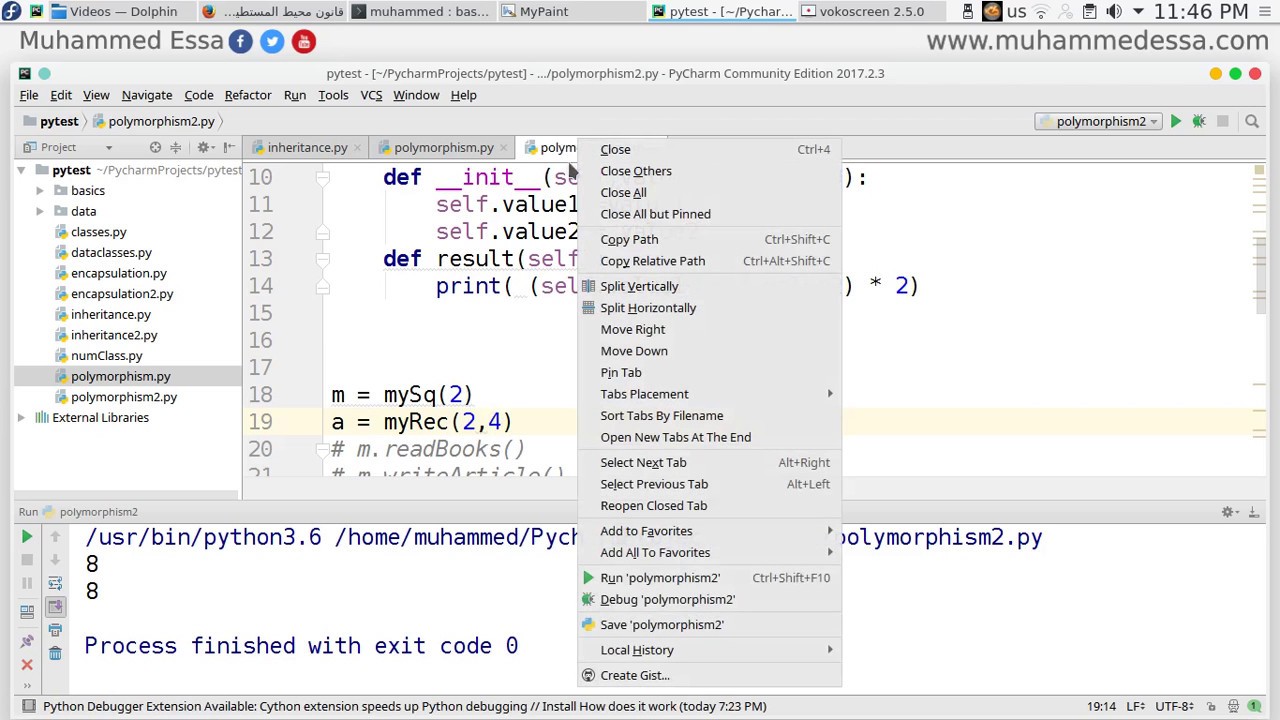1280x720 pixels.
Task: Click up the stack trace arrow
Action: coord(55,537)
